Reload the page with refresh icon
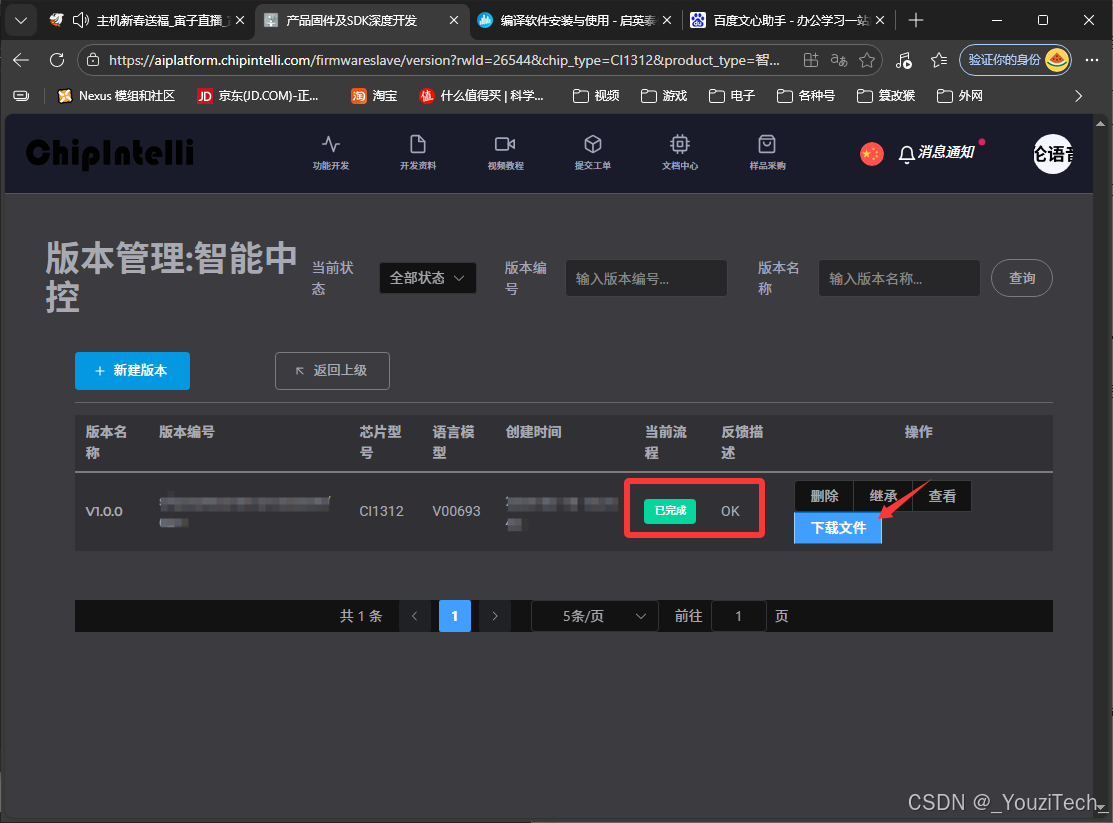This screenshot has height=823, width=1113. 57,60
